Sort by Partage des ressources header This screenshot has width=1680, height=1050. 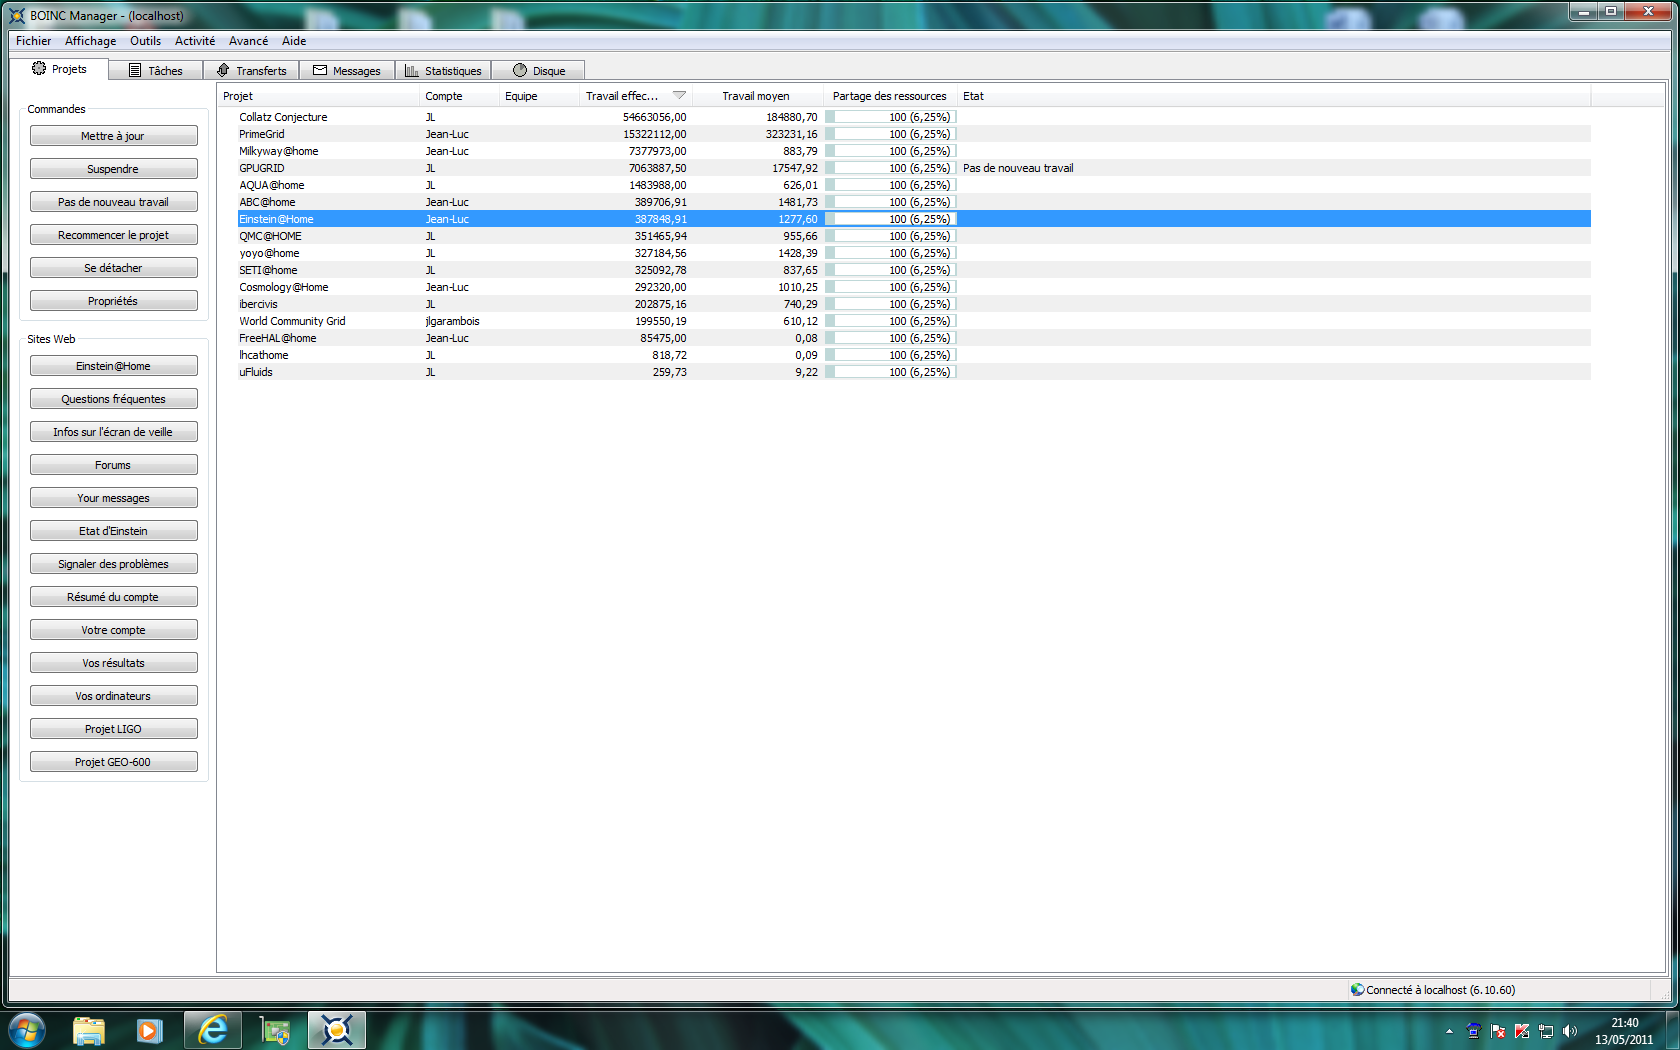click(x=890, y=96)
